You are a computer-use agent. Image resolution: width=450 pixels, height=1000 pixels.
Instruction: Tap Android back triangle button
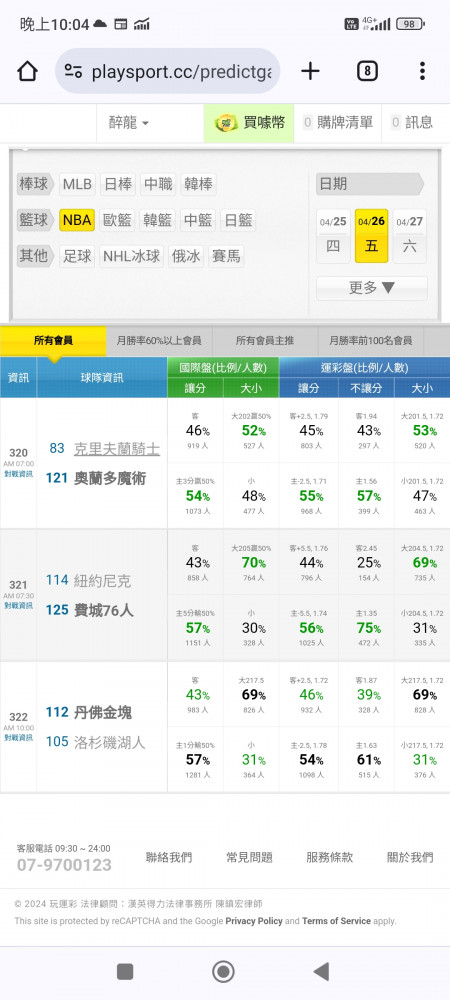point(321,972)
